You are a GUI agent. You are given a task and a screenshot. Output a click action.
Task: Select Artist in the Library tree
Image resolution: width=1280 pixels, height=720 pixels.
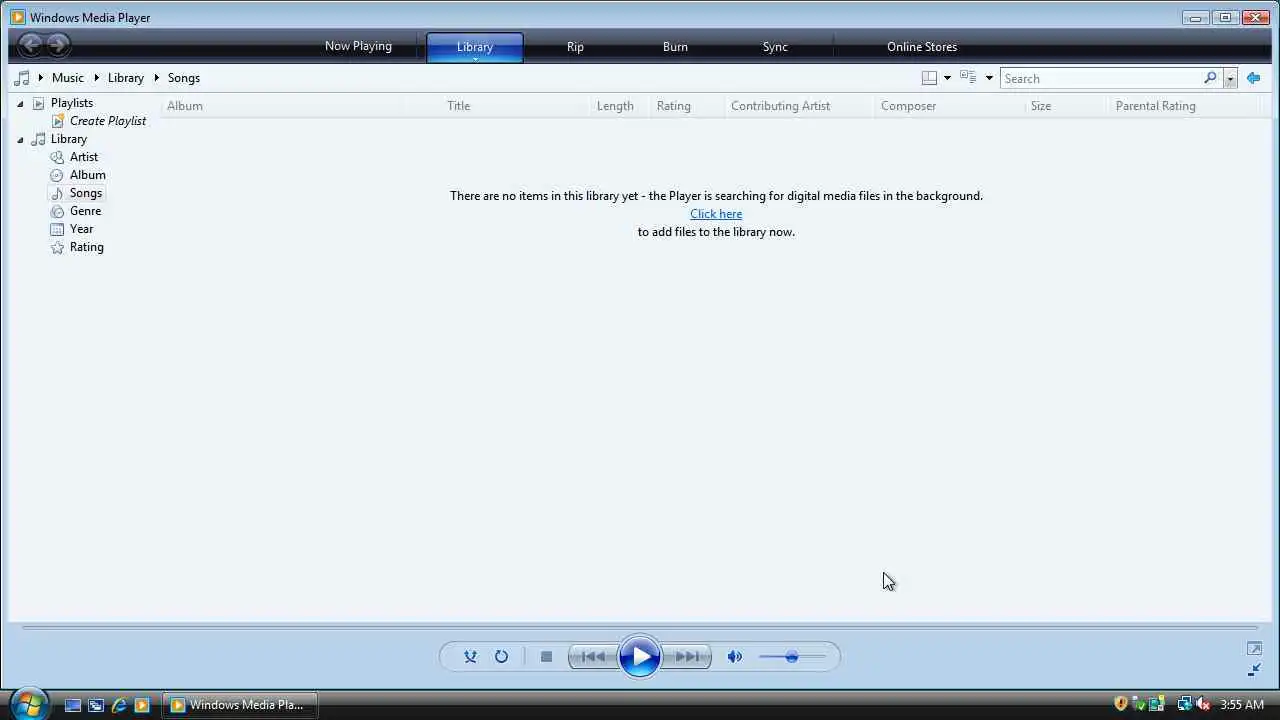pos(84,157)
